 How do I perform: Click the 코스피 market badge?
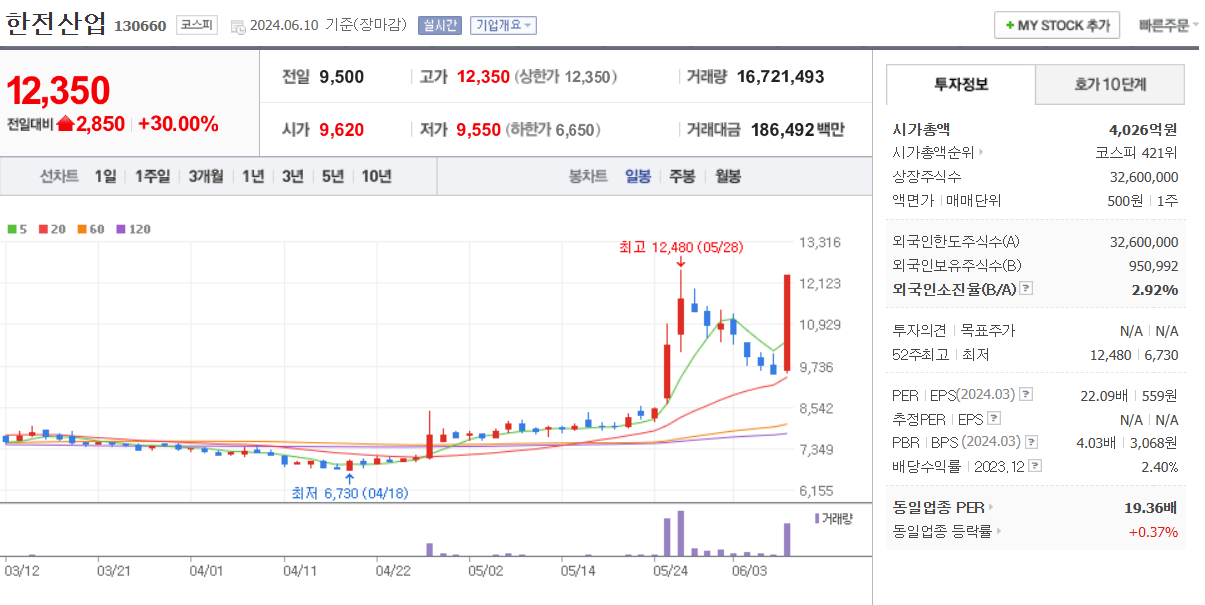coord(196,25)
